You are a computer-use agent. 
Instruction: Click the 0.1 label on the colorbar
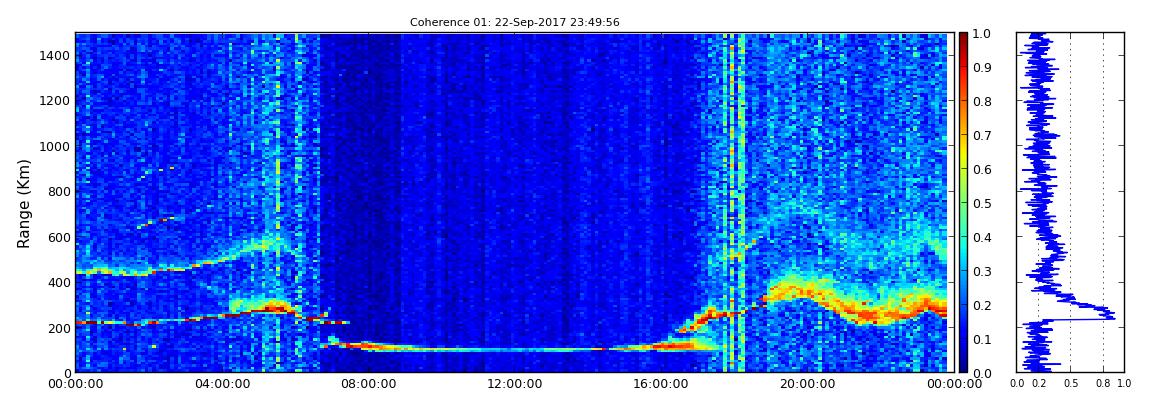point(981,340)
